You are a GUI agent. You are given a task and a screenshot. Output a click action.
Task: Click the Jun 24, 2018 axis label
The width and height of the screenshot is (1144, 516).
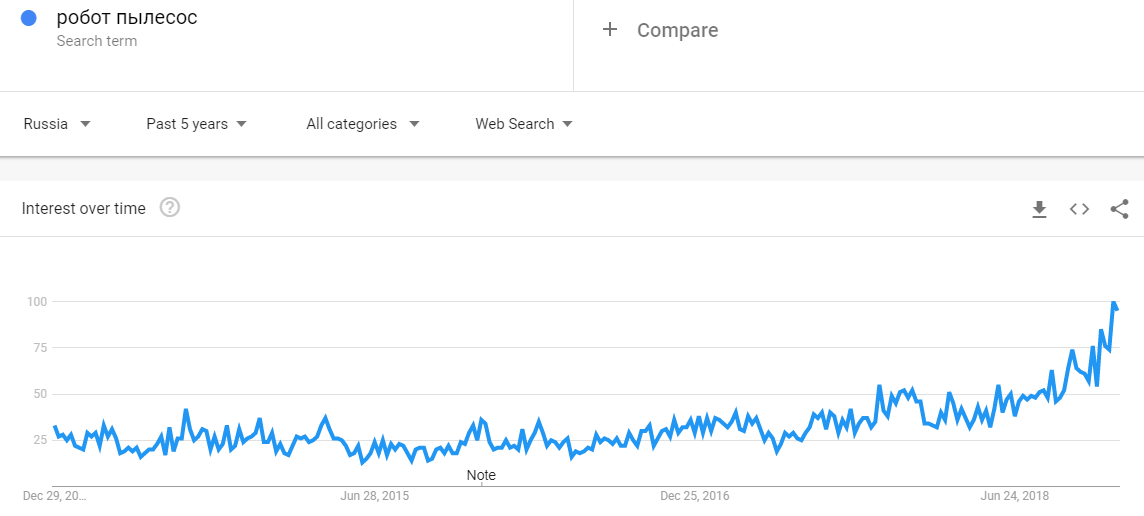click(x=1015, y=496)
